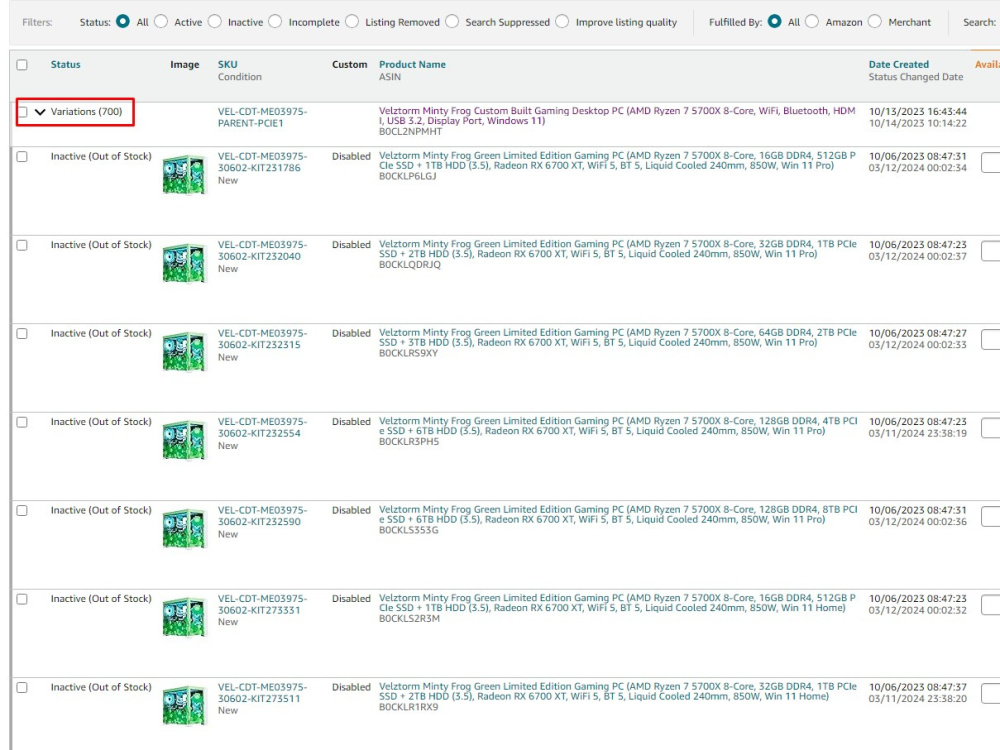Filter status by Listing Removed
Screen dimensions: 1000x750
pyautogui.click(x=352, y=22)
